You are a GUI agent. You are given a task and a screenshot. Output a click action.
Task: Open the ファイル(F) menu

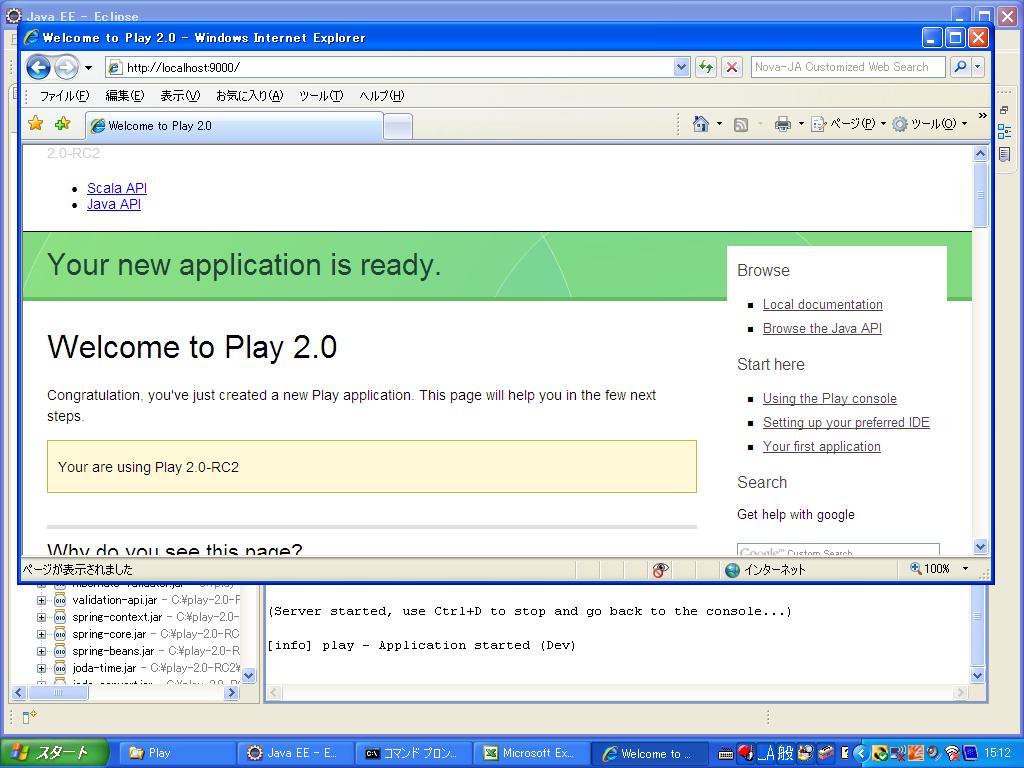coord(64,96)
